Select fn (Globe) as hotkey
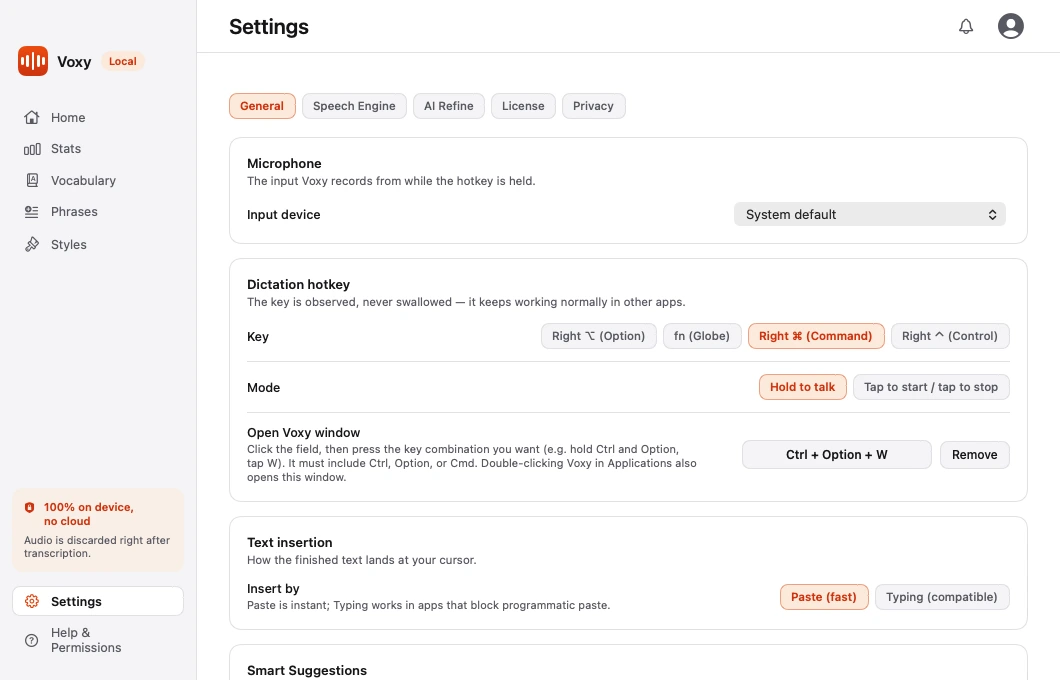Viewport: 1060px width, 680px height. click(x=702, y=336)
